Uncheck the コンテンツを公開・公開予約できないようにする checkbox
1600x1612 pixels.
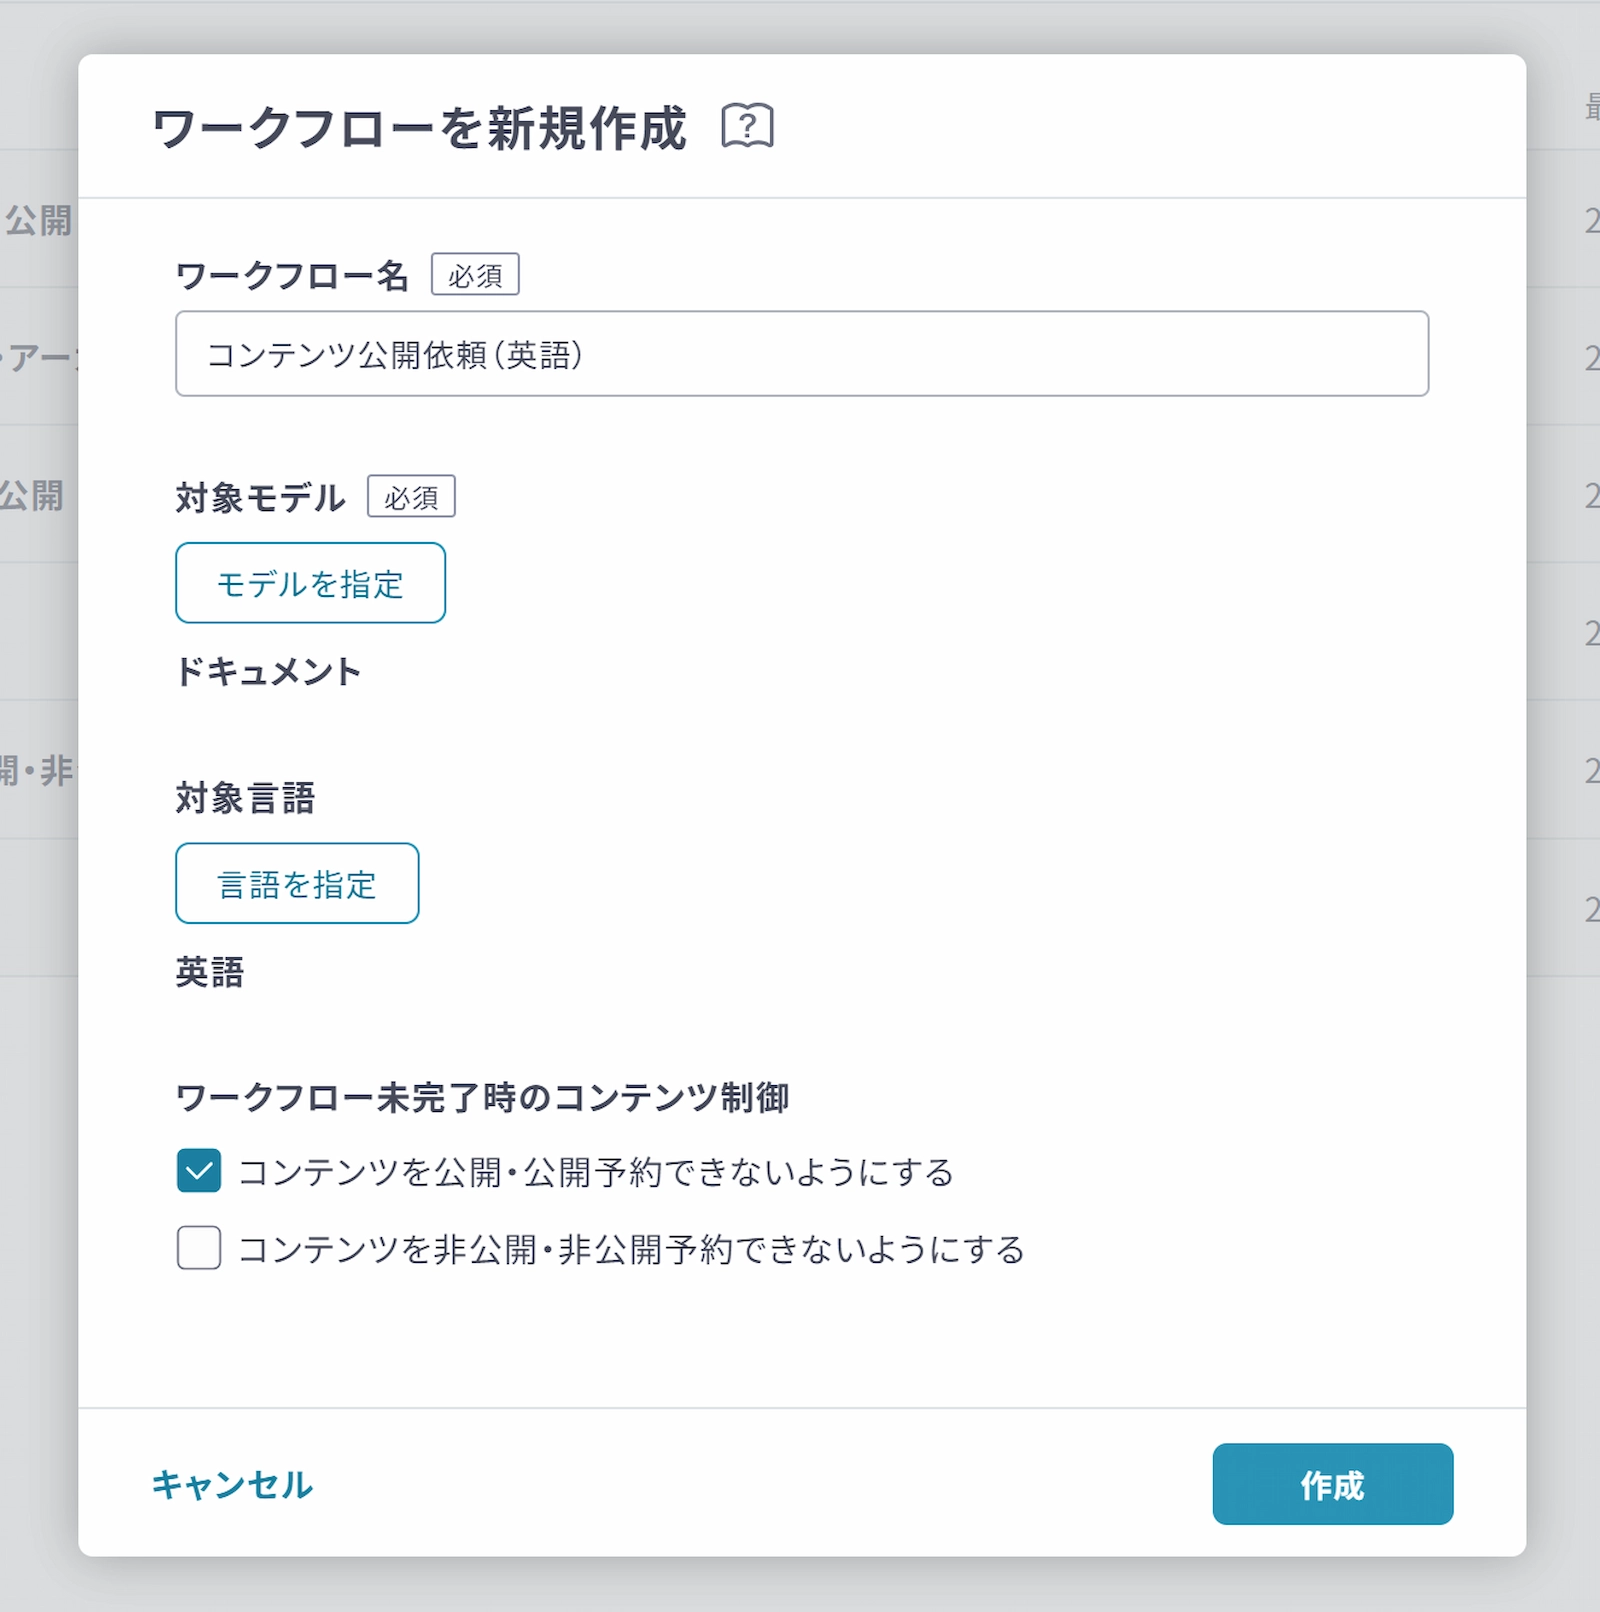click(x=199, y=1171)
